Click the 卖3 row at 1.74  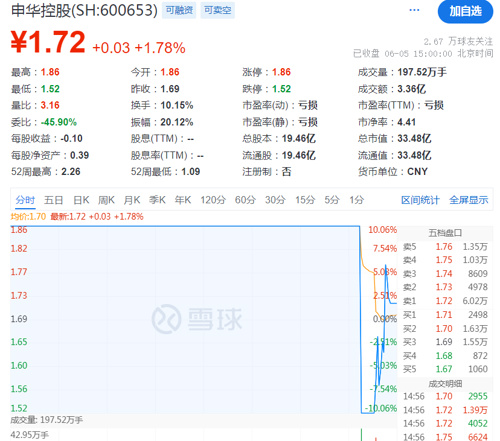pyautogui.click(x=445, y=274)
